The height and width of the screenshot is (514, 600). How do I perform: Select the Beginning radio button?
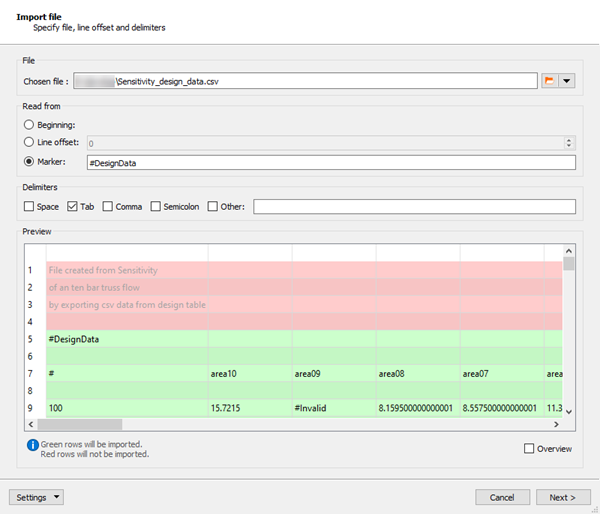click(29, 125)
